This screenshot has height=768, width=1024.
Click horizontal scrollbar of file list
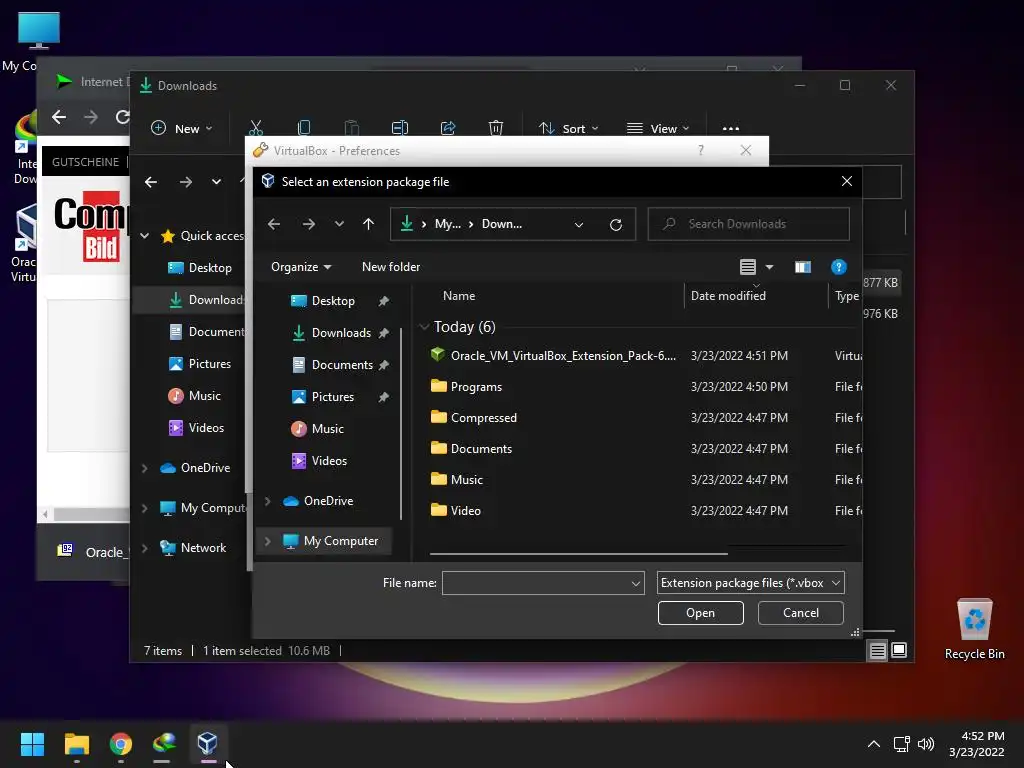coord(579,554)
